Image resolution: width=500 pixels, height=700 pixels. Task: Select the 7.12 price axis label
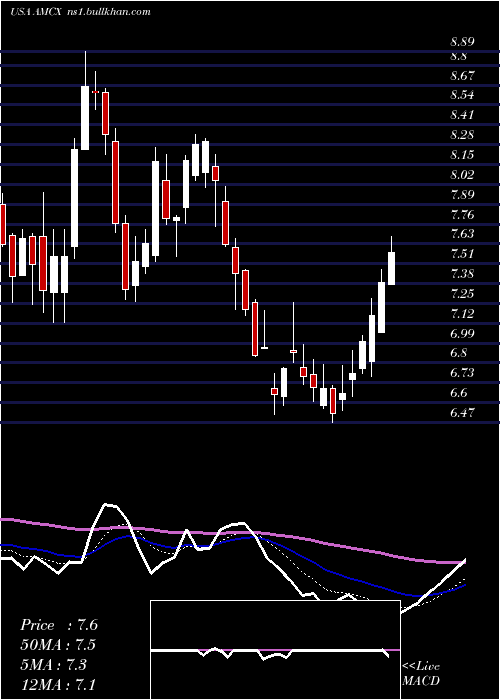click(462, 313)
